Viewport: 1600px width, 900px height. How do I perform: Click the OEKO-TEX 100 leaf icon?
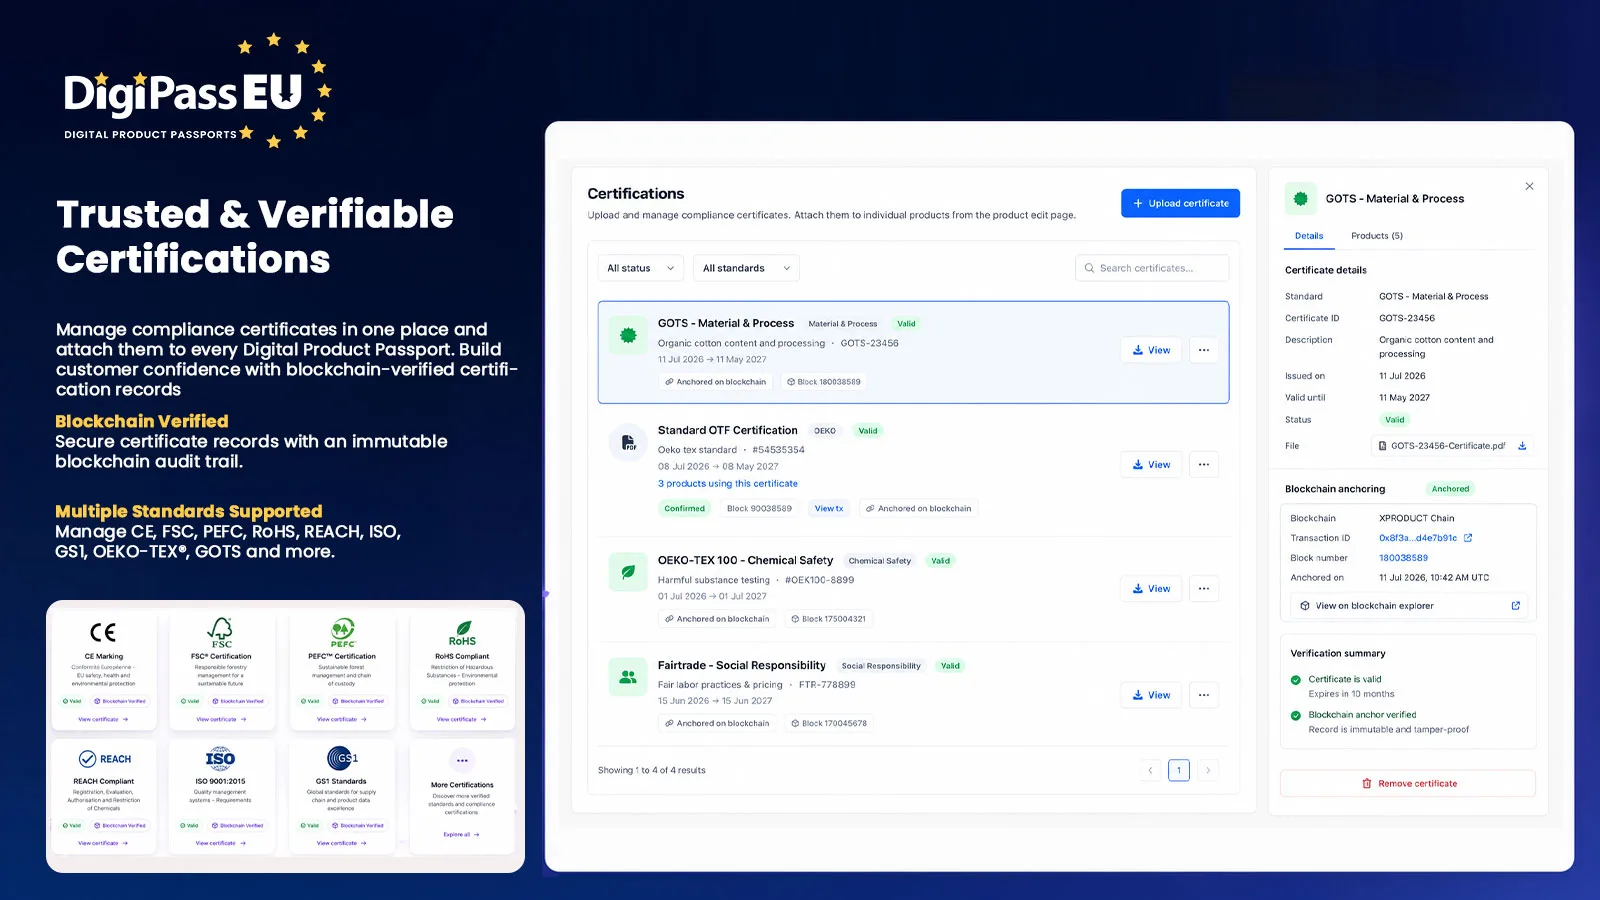coord(628,572)
